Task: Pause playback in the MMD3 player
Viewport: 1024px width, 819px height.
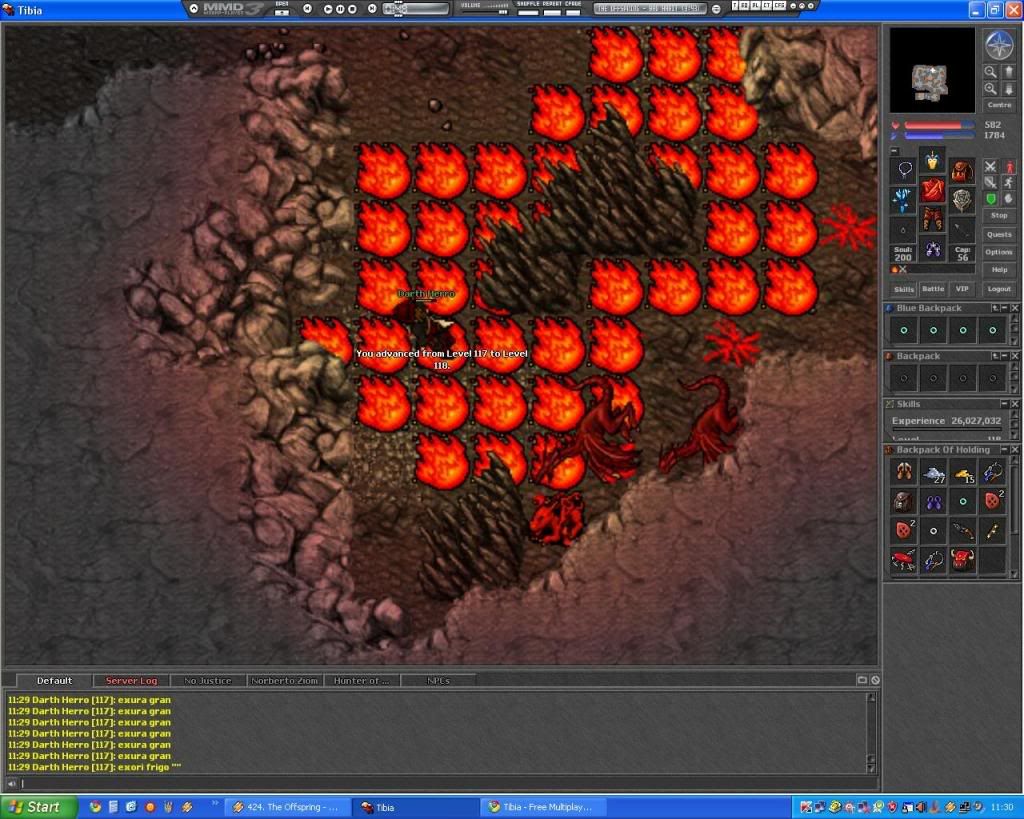Action: click(x=340, y=8)
